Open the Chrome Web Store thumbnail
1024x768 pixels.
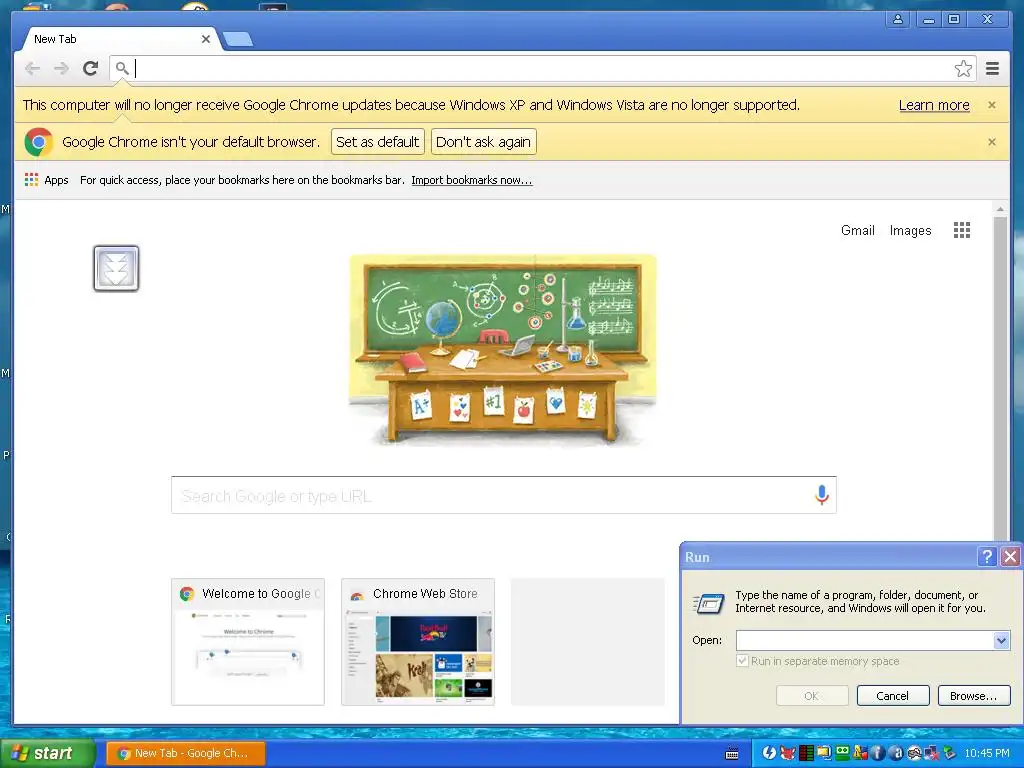(x=418, y=641)
